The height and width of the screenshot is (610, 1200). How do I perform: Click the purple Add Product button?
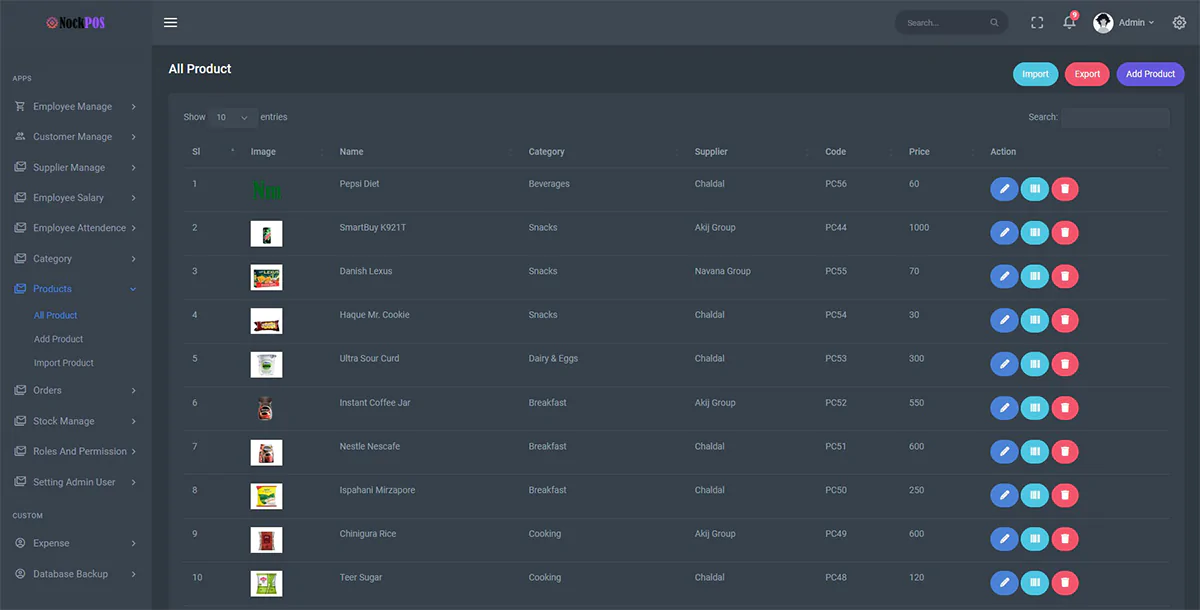click(x=1150, y=74)
